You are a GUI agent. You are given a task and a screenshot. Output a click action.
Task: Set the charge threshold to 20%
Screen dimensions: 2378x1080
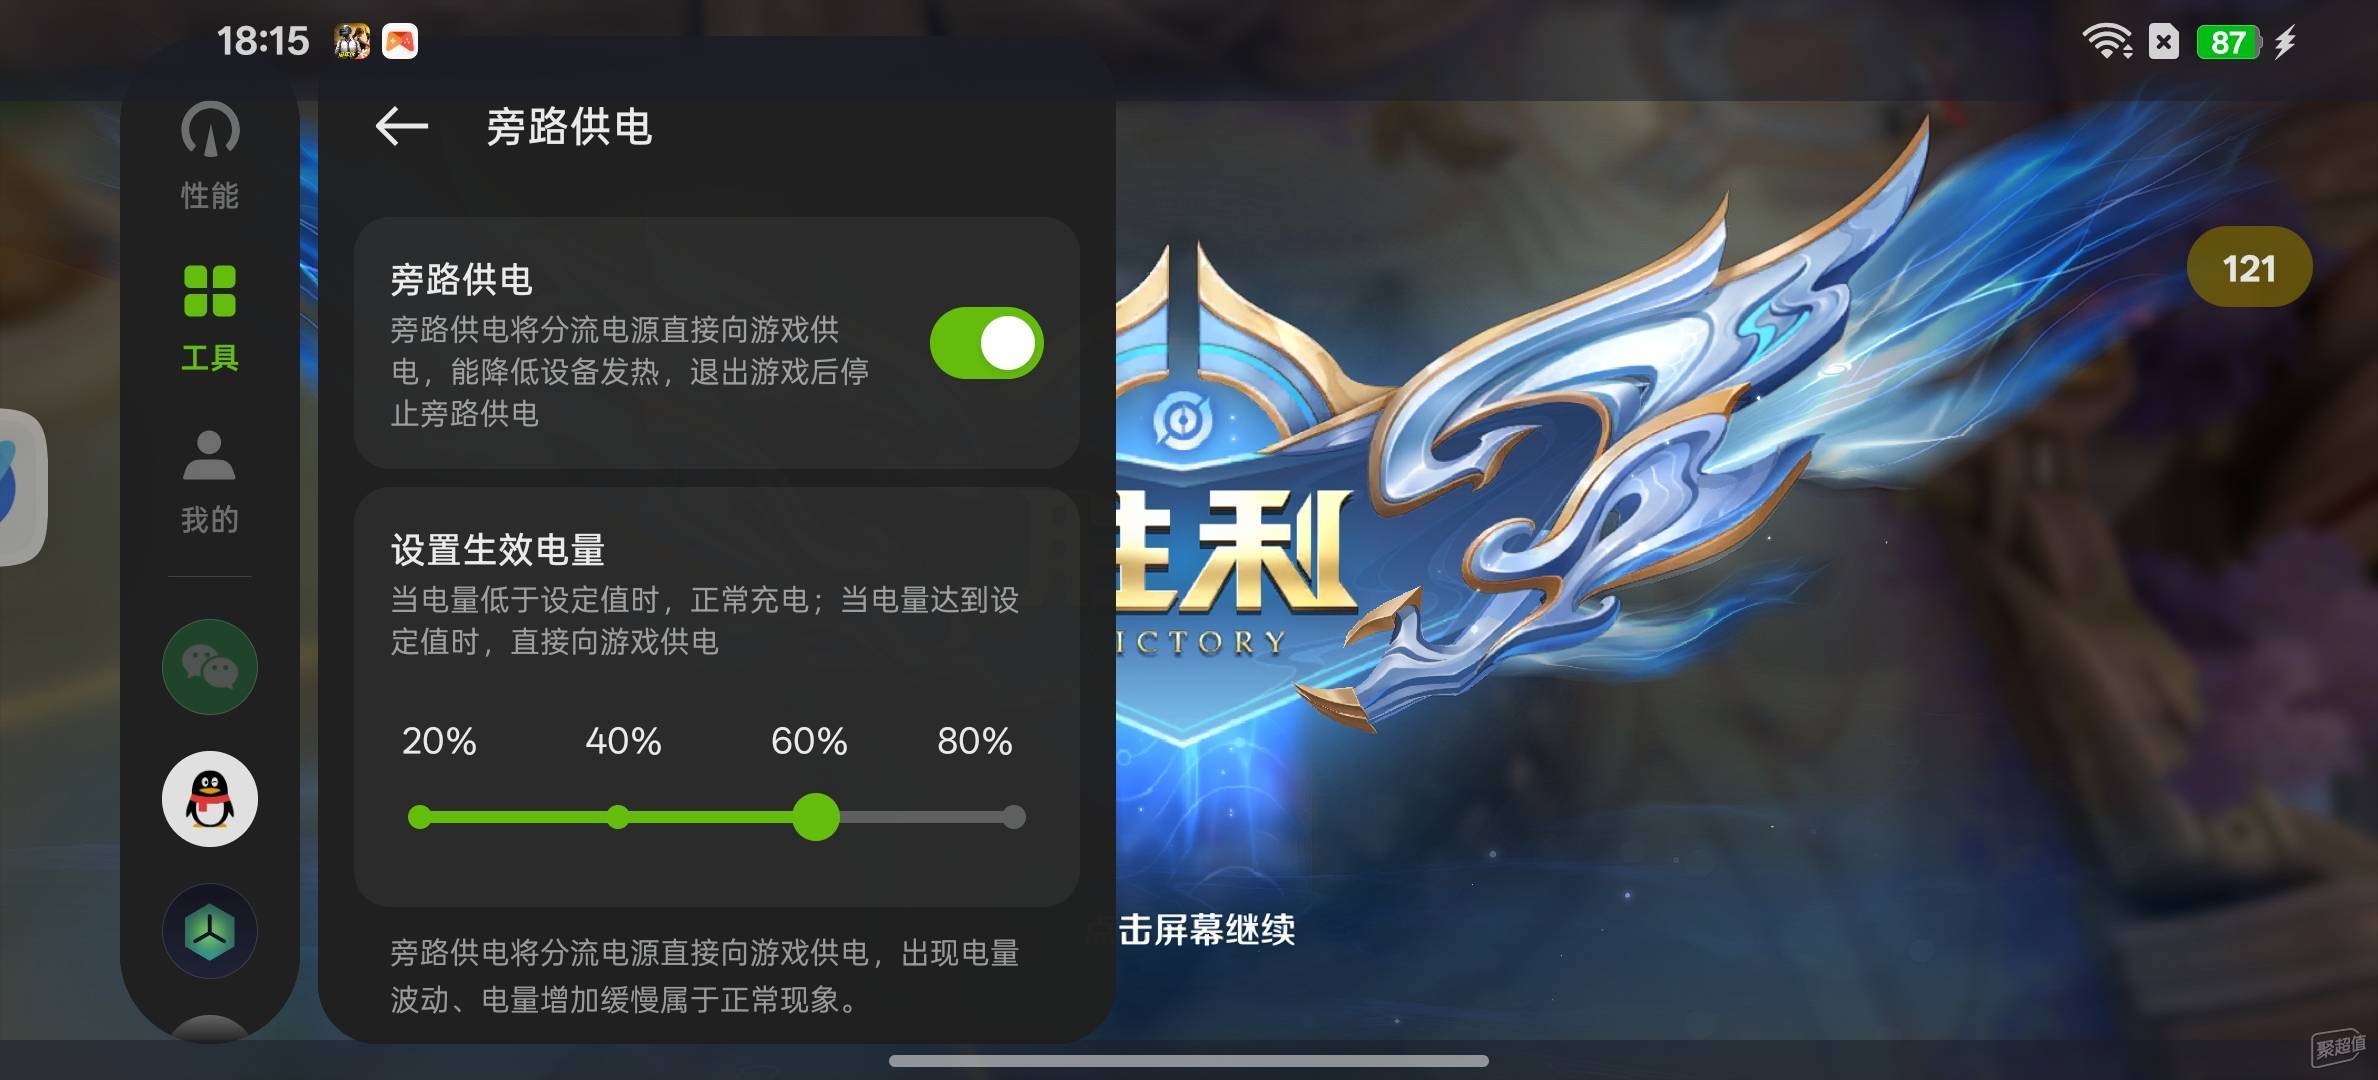click(x=420, y=817)
